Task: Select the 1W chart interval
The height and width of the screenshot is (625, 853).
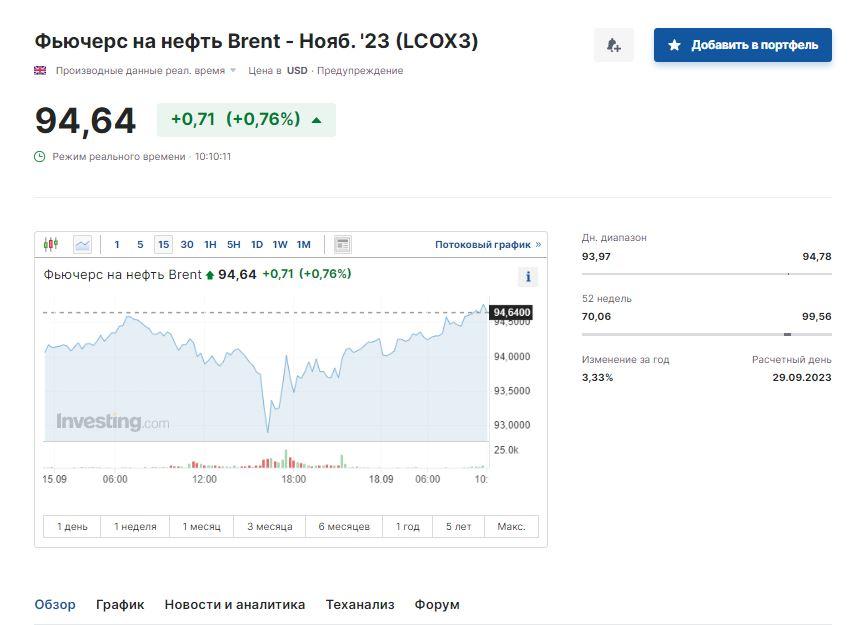Action: [280, 244]
